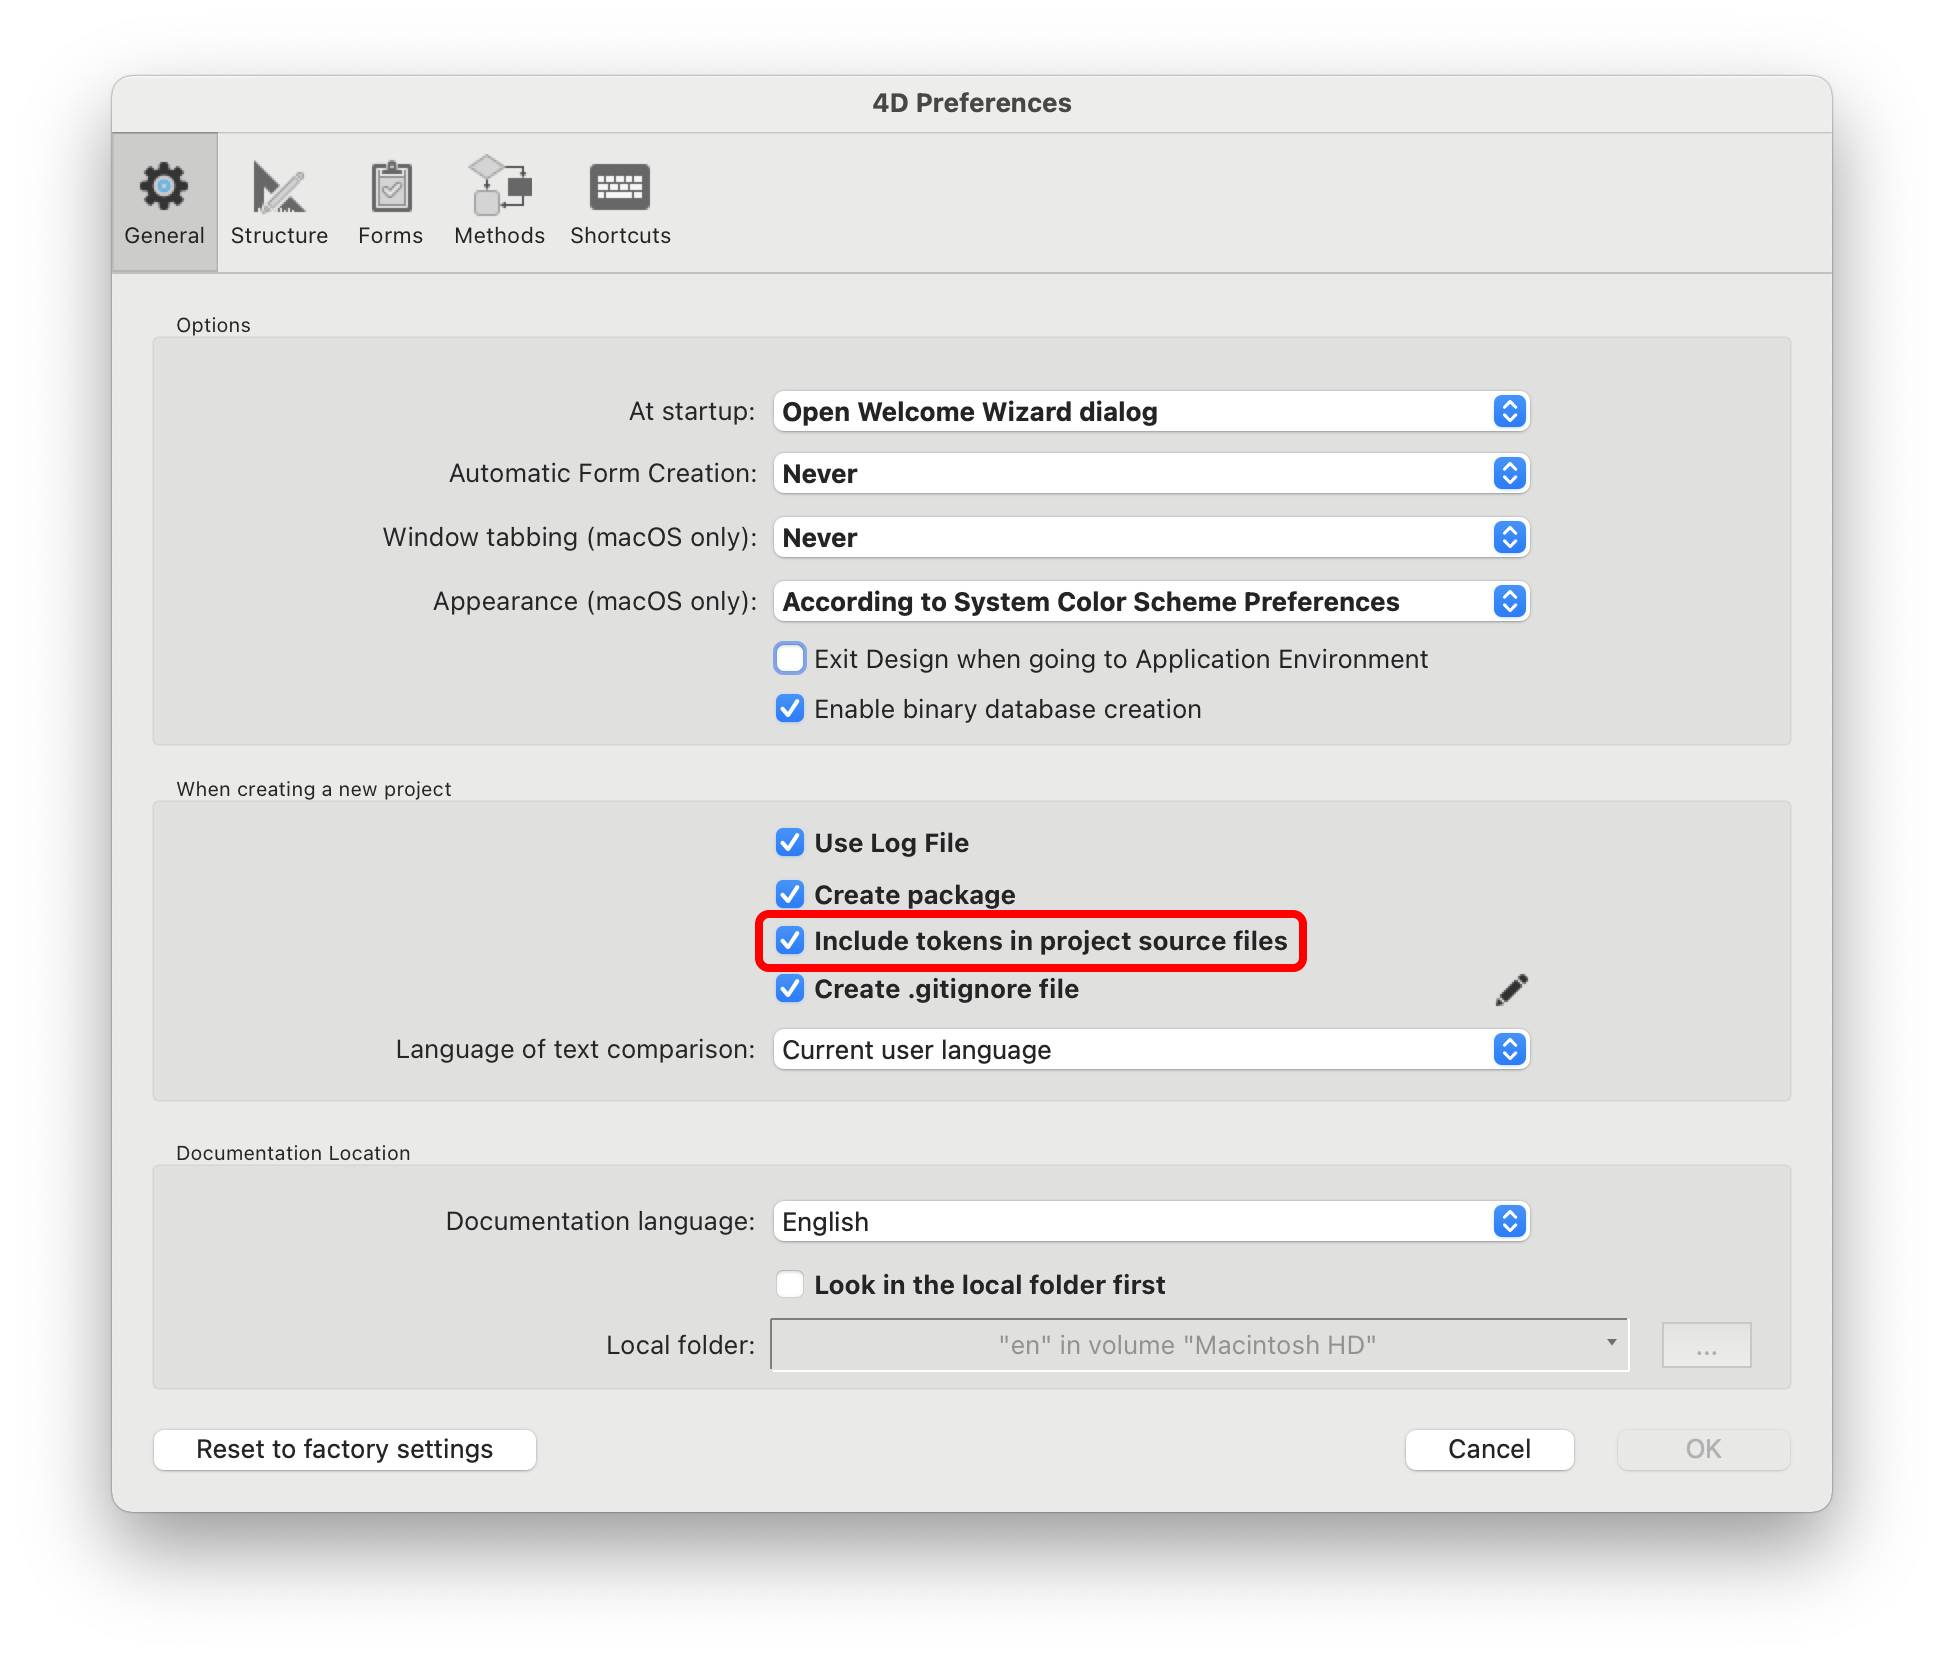
Task: Toggle Include tokens in project source files
Action: (x=790, y=941)
